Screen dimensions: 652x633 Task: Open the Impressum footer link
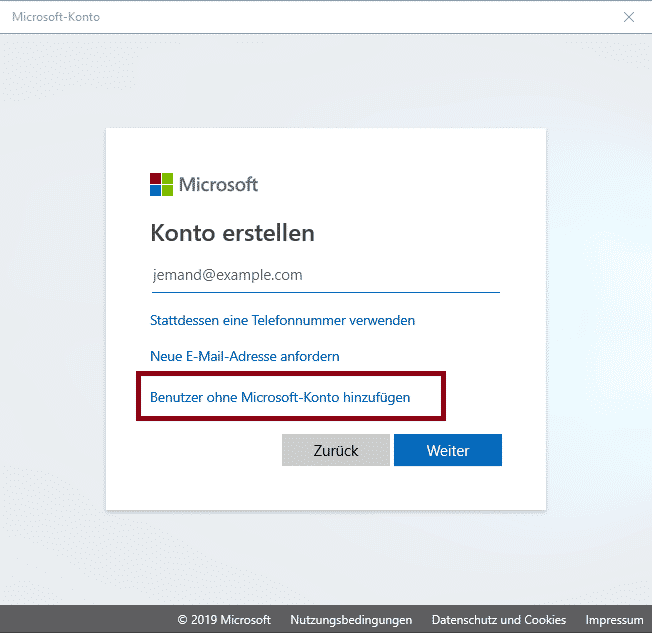click(x=614, y=620)
